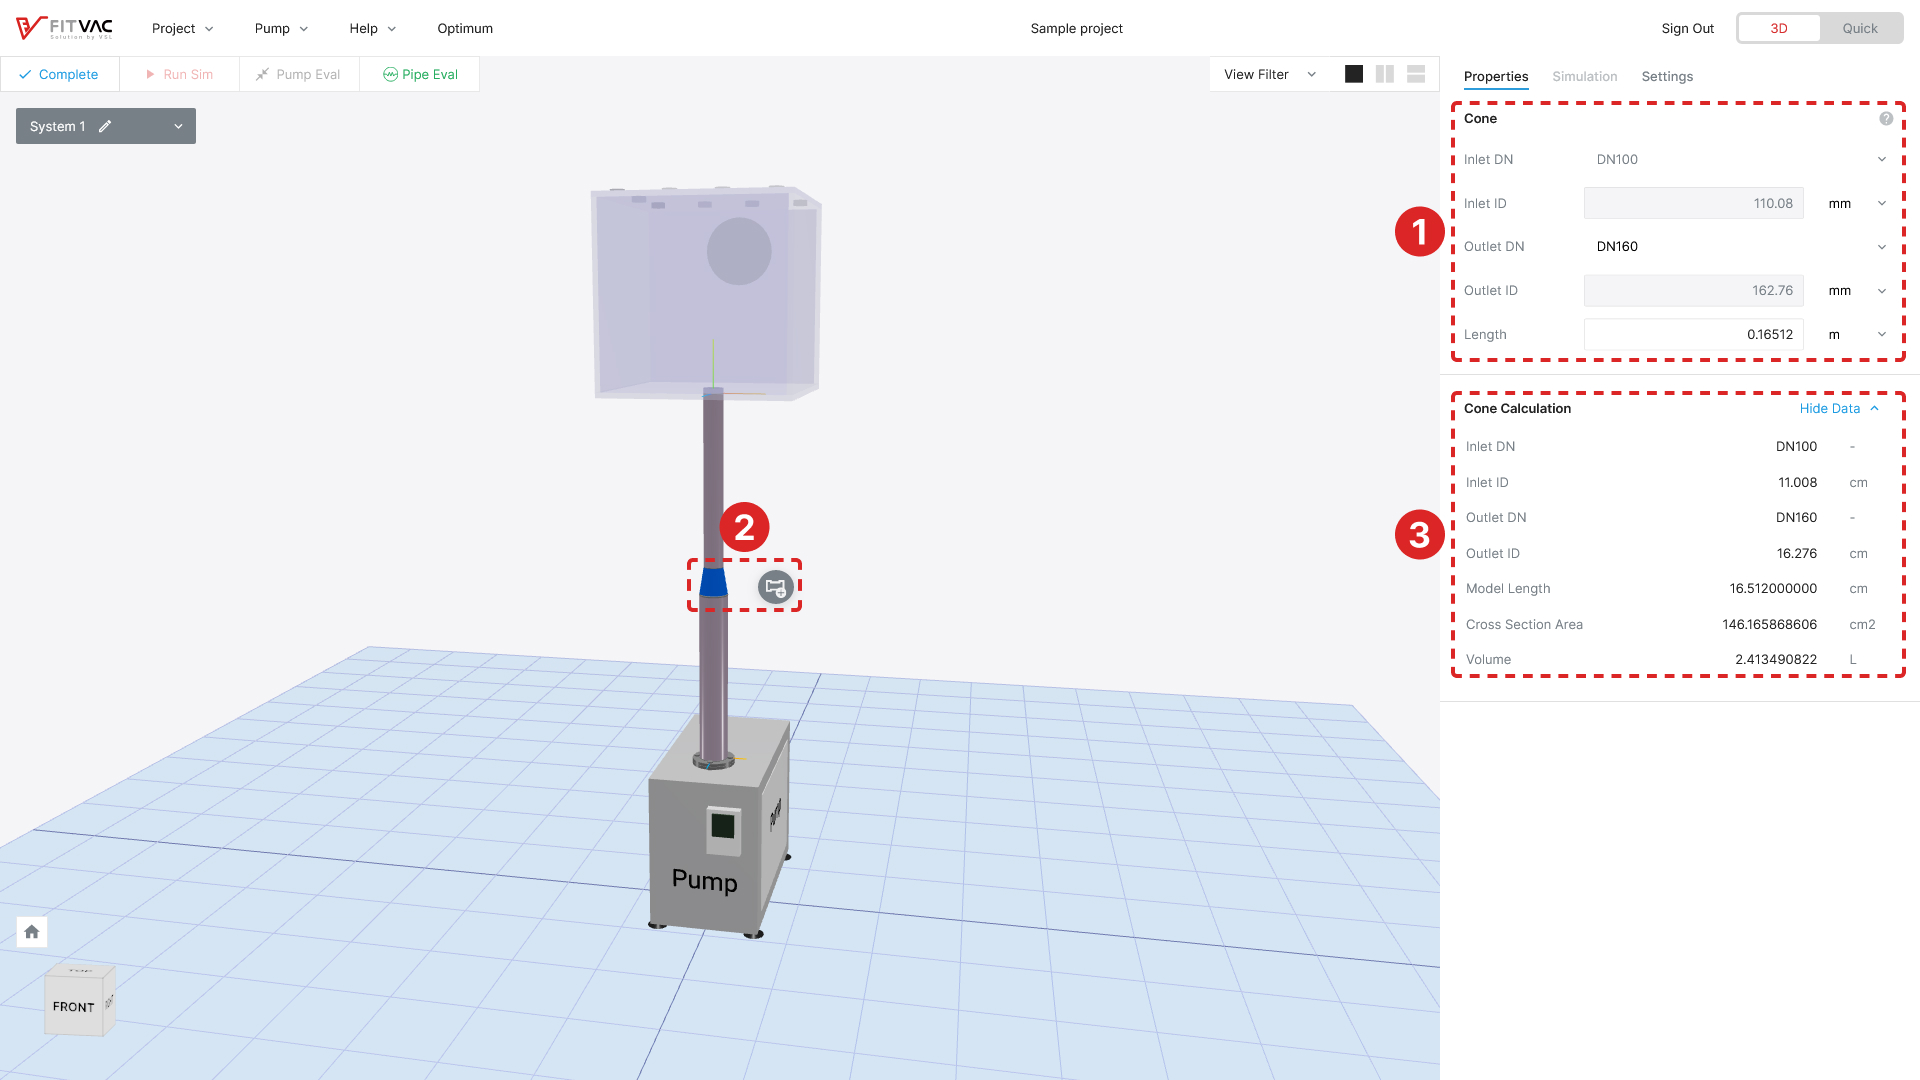Switch to Quick mode
This screenshot has width=1920, height=1080.
pyautogui.click(x=1860, y=28)
